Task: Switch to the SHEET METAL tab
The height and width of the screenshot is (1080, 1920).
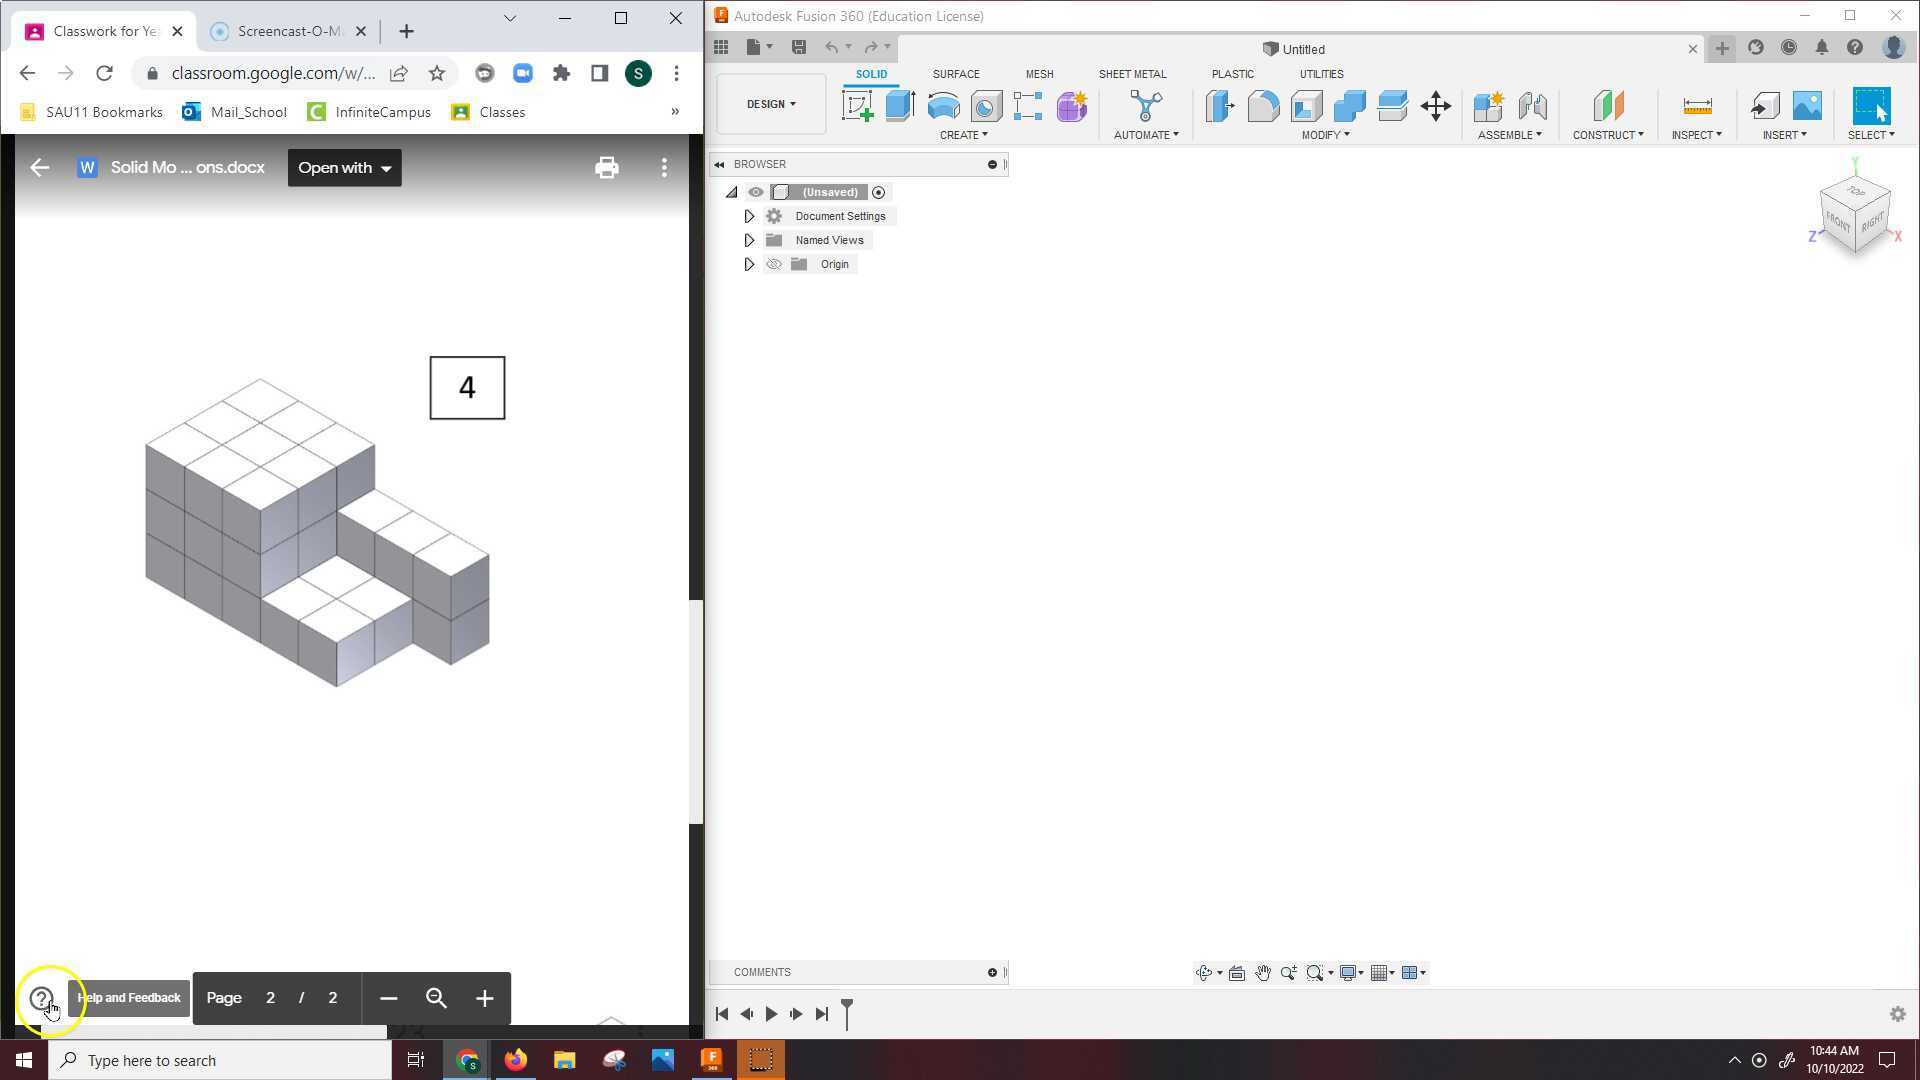Action: pos(1132,74)
